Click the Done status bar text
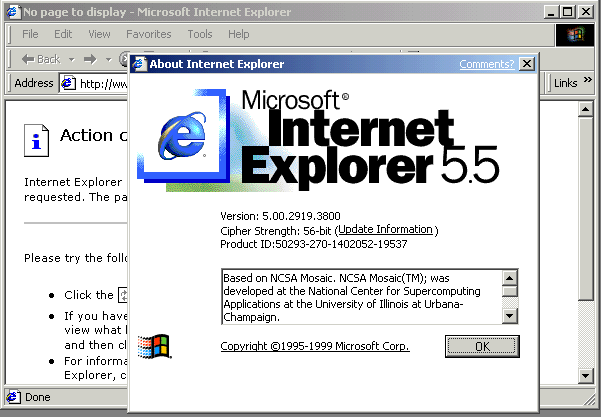 [x=38, y=397]
